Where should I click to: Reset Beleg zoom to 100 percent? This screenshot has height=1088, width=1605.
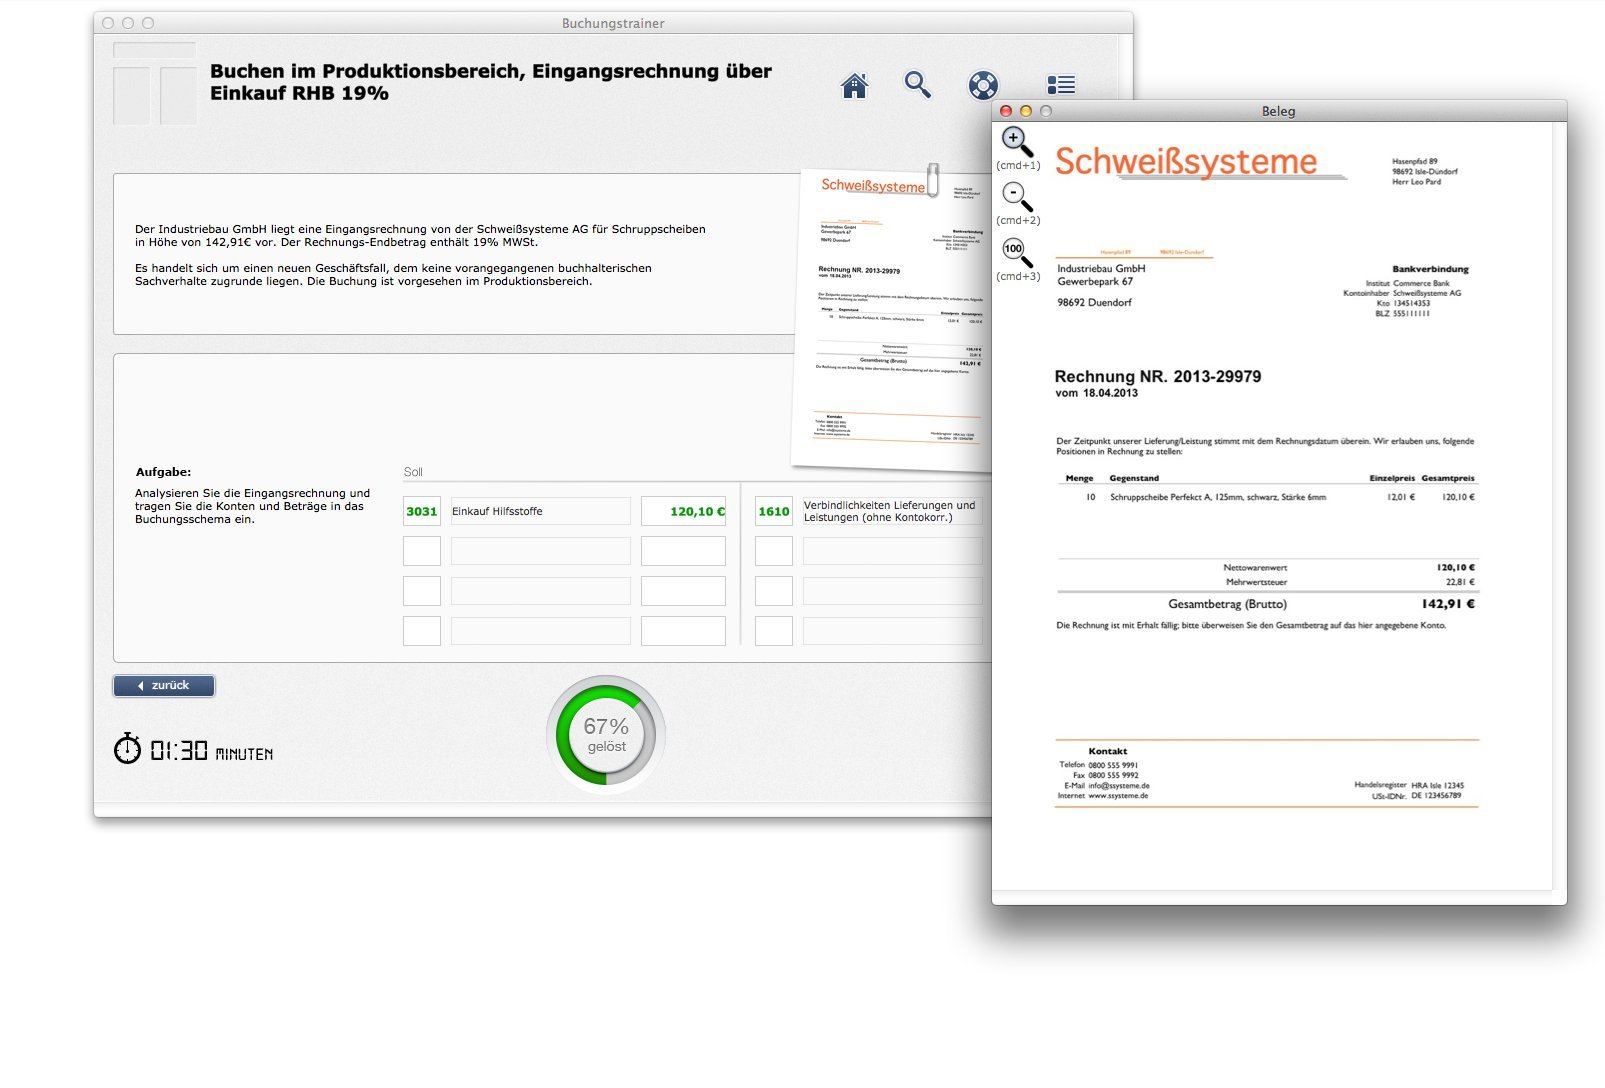click(x=1017, y=252)
